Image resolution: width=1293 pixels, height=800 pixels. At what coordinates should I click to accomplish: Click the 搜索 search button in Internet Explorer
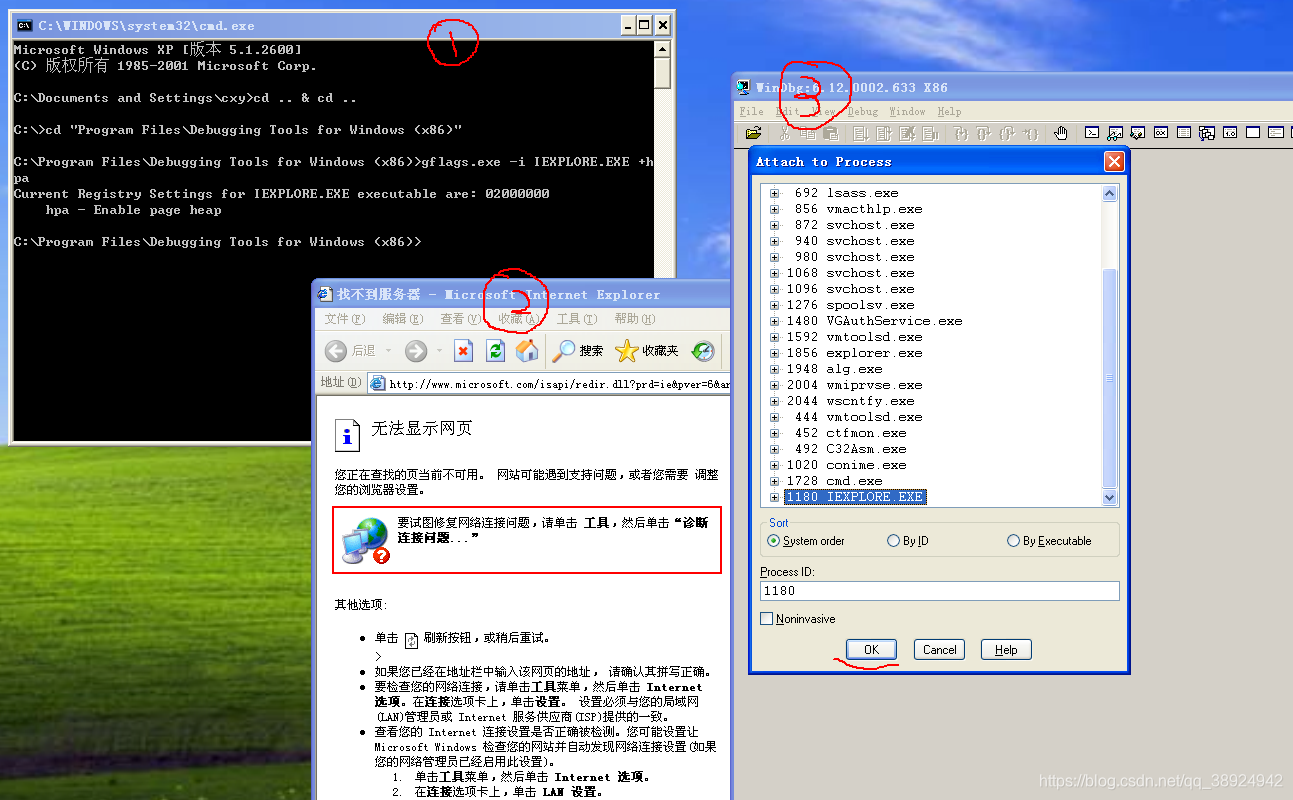[578, 351]
